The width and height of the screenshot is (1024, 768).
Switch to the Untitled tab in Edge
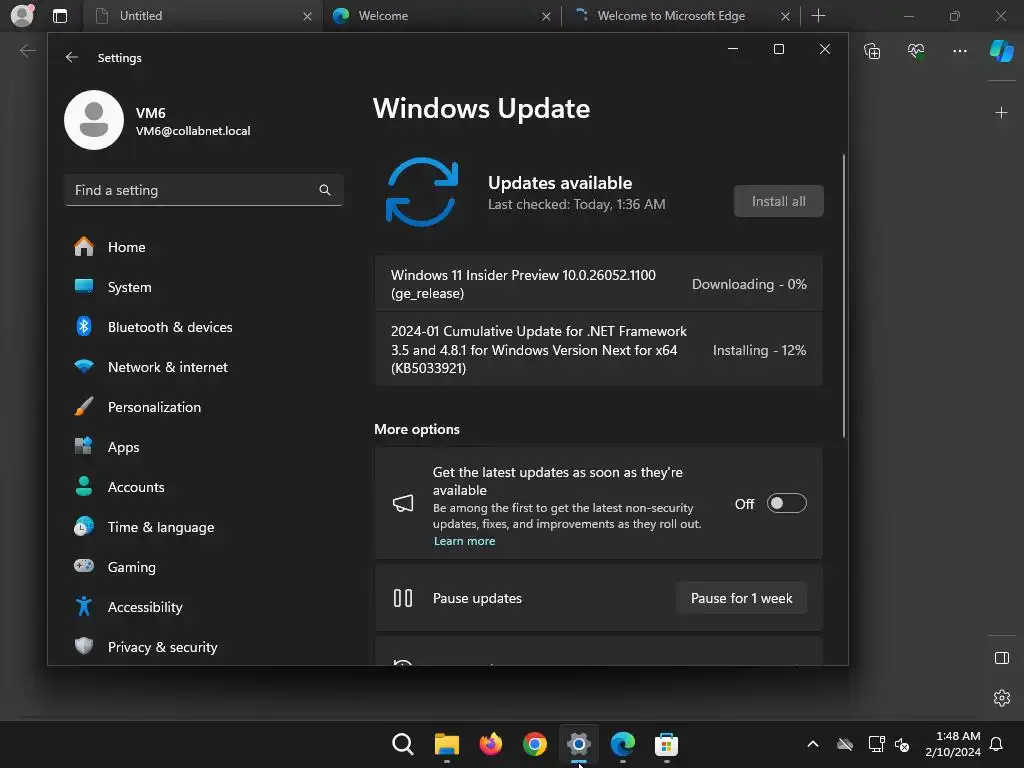[x=202, y=16]
